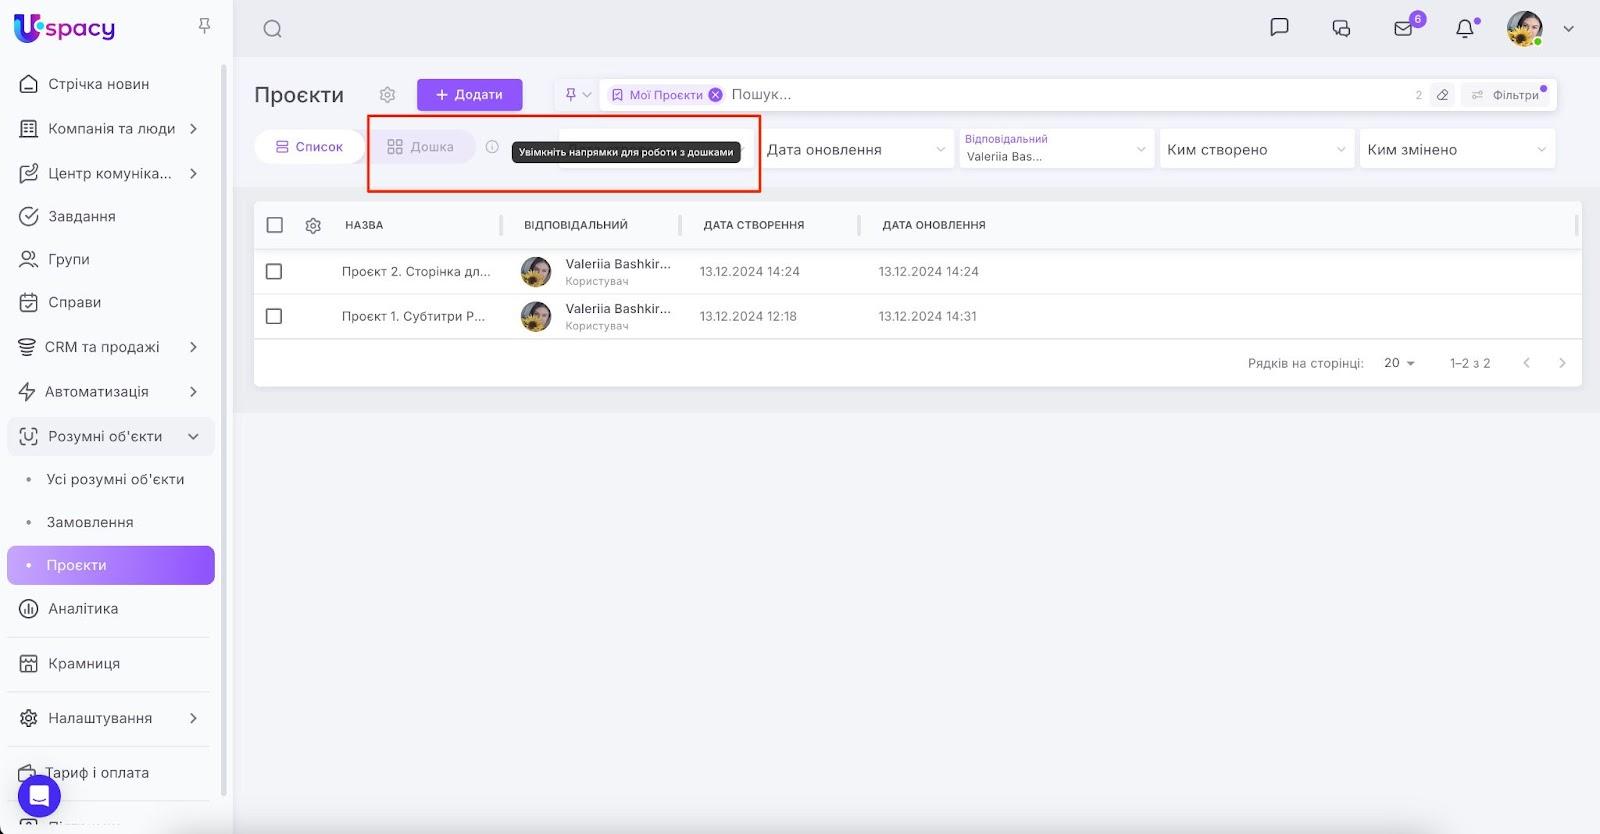
Task: Click the eraser icon to clear filters
Action: (x=1442, y=95)
